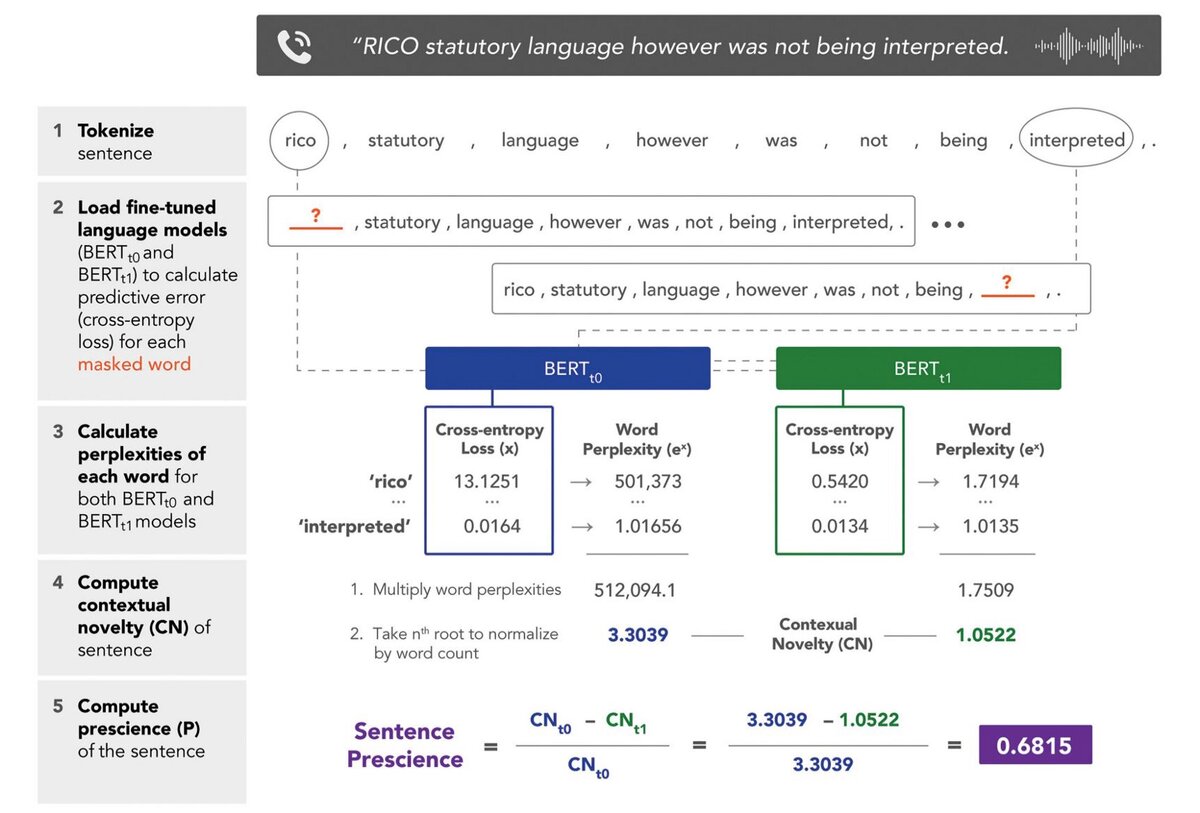Click the phone handset icon in header bar

[x=294, y=46]
